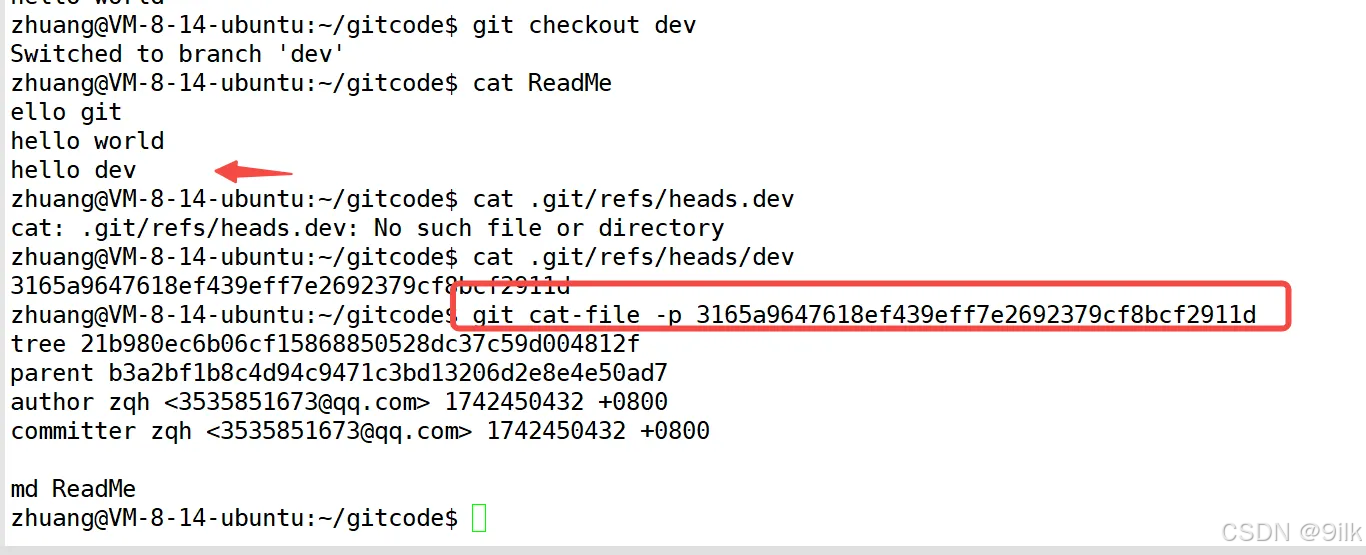Click the 'cat .git/refs/heads.dev' command
The image size is (1366, 555).
633,199
